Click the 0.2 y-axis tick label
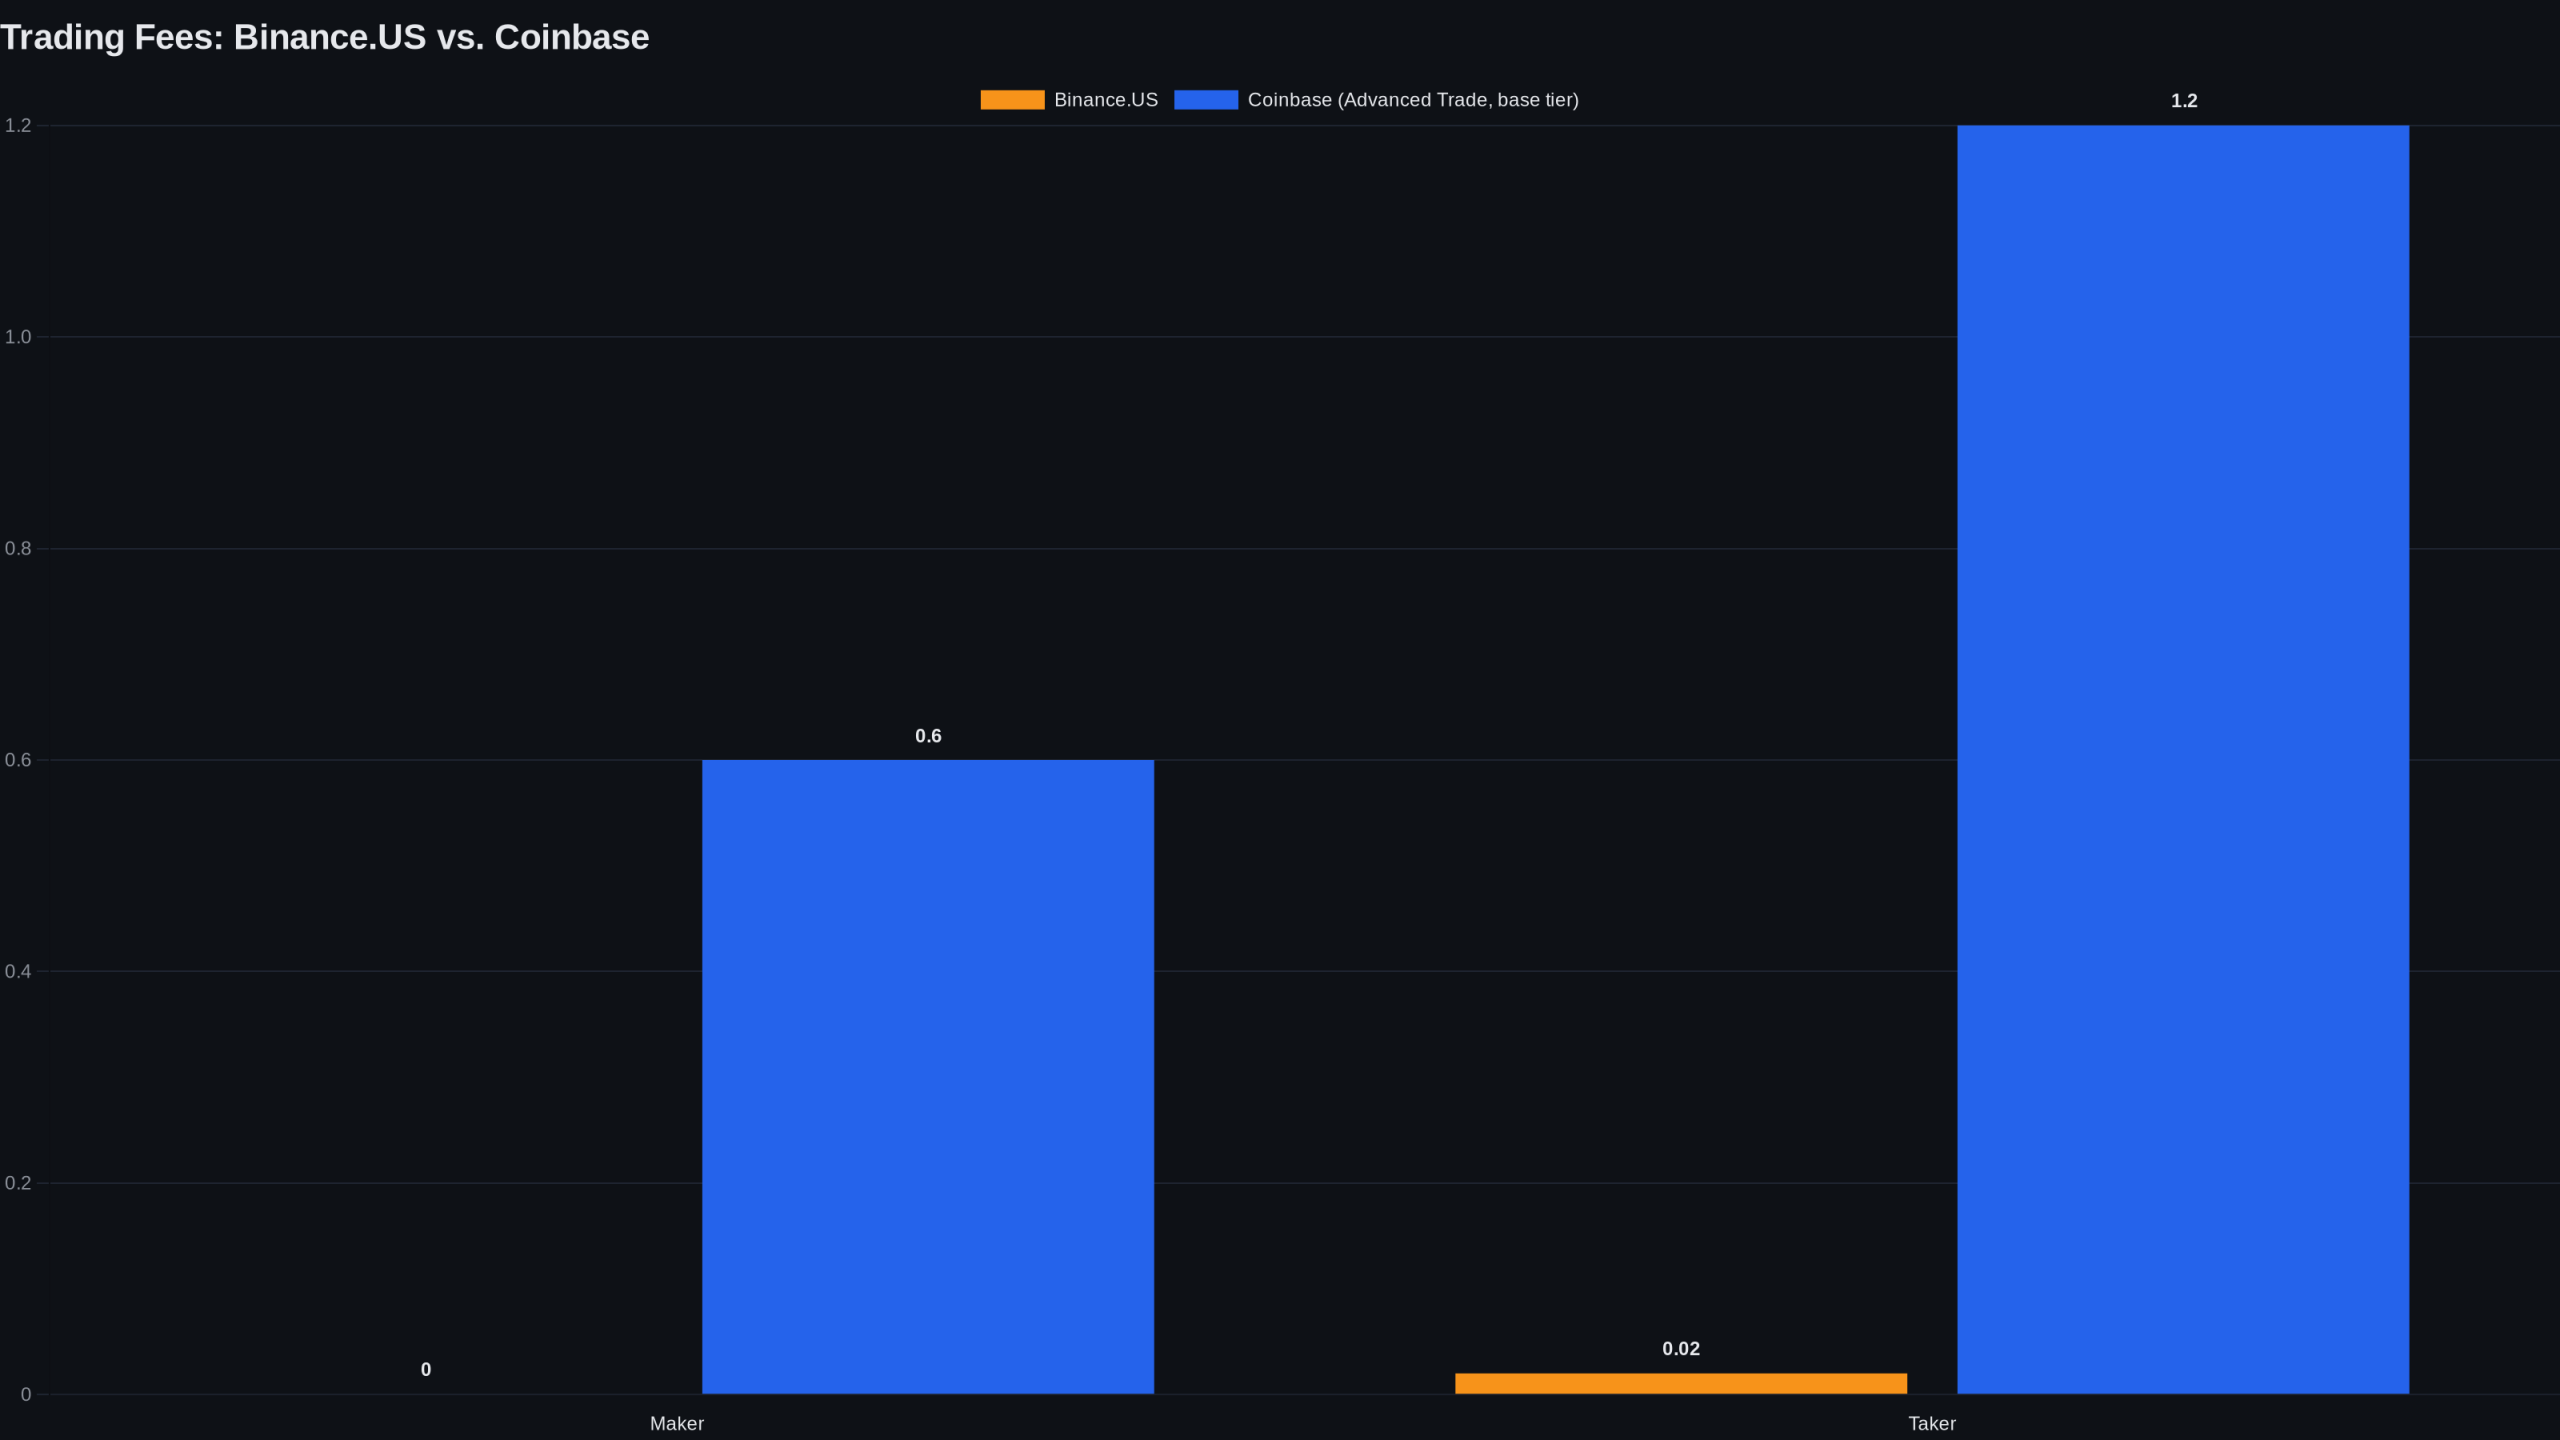 pyautogui.click(x=18, y=1183)
